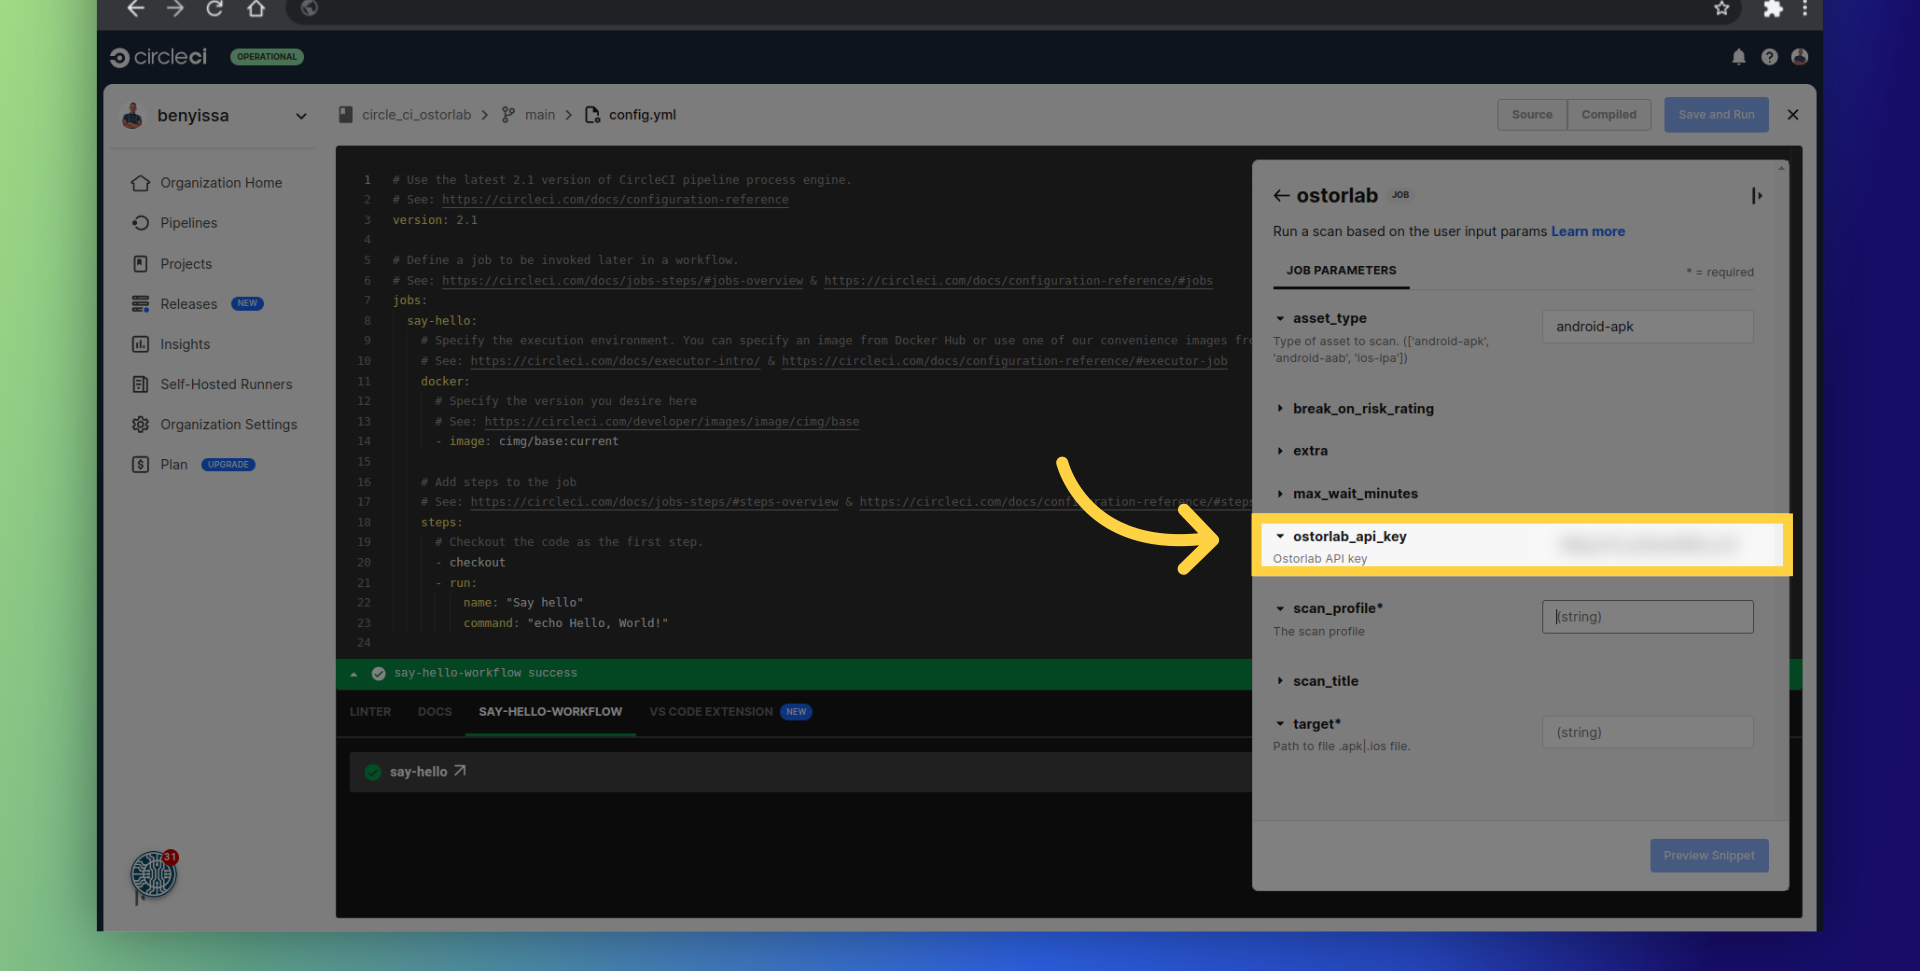1920x971 pixels.
Task: Click the user avatar icon in header
Action: tap(1799, 57)
